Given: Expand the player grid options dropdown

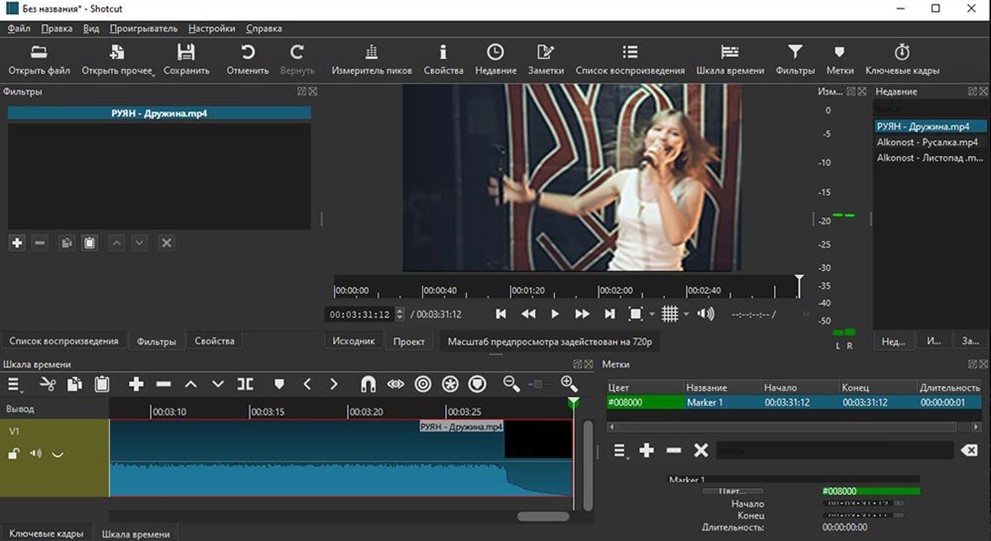Looking at the screenshot, I should point(686,314).
